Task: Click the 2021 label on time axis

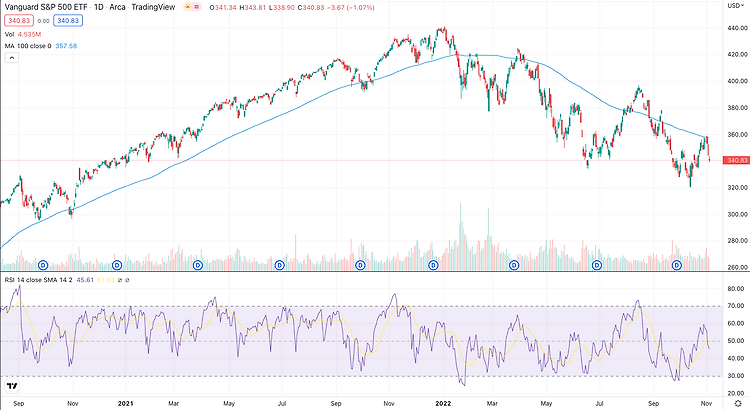Action: tap(125, 403)
